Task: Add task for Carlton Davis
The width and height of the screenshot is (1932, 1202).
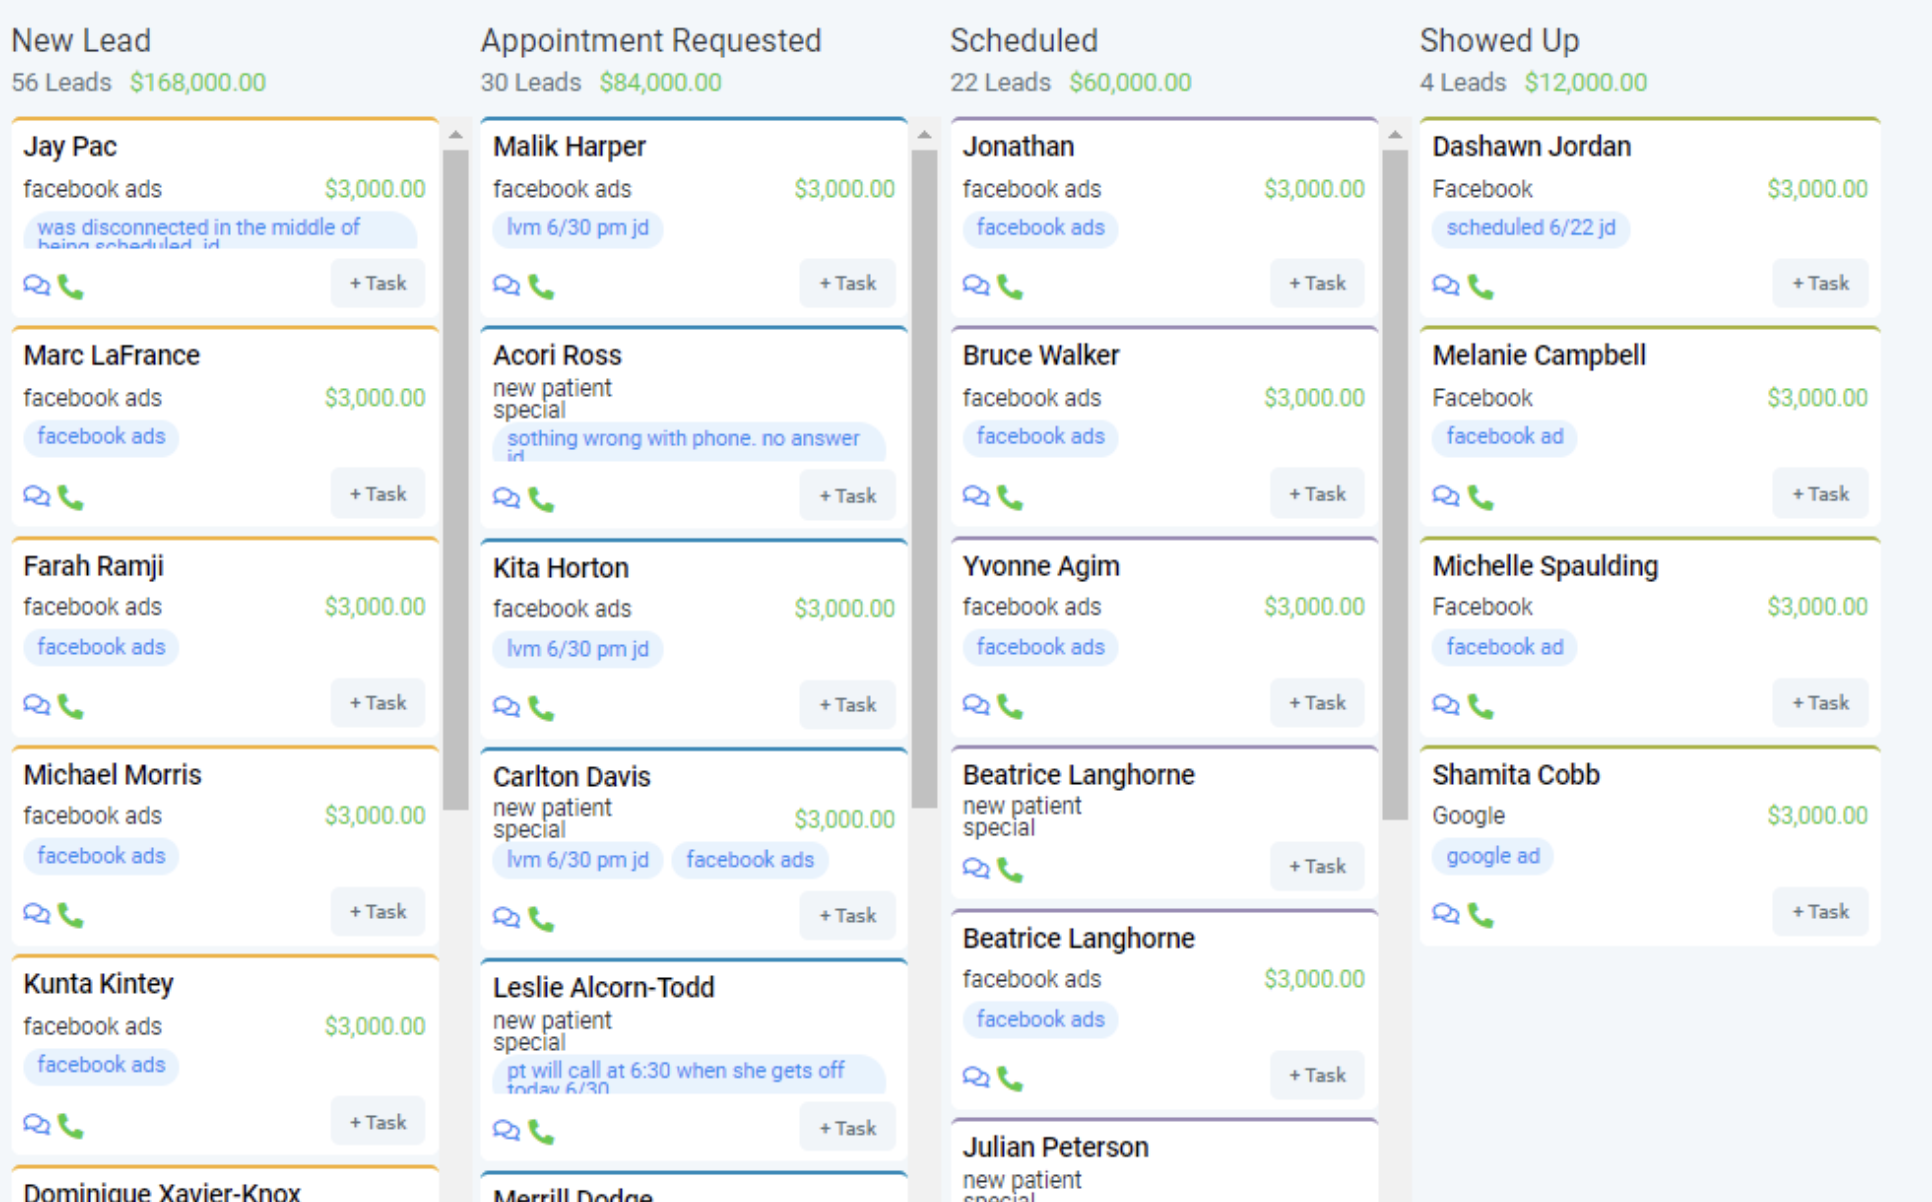Action: point(847,915)
